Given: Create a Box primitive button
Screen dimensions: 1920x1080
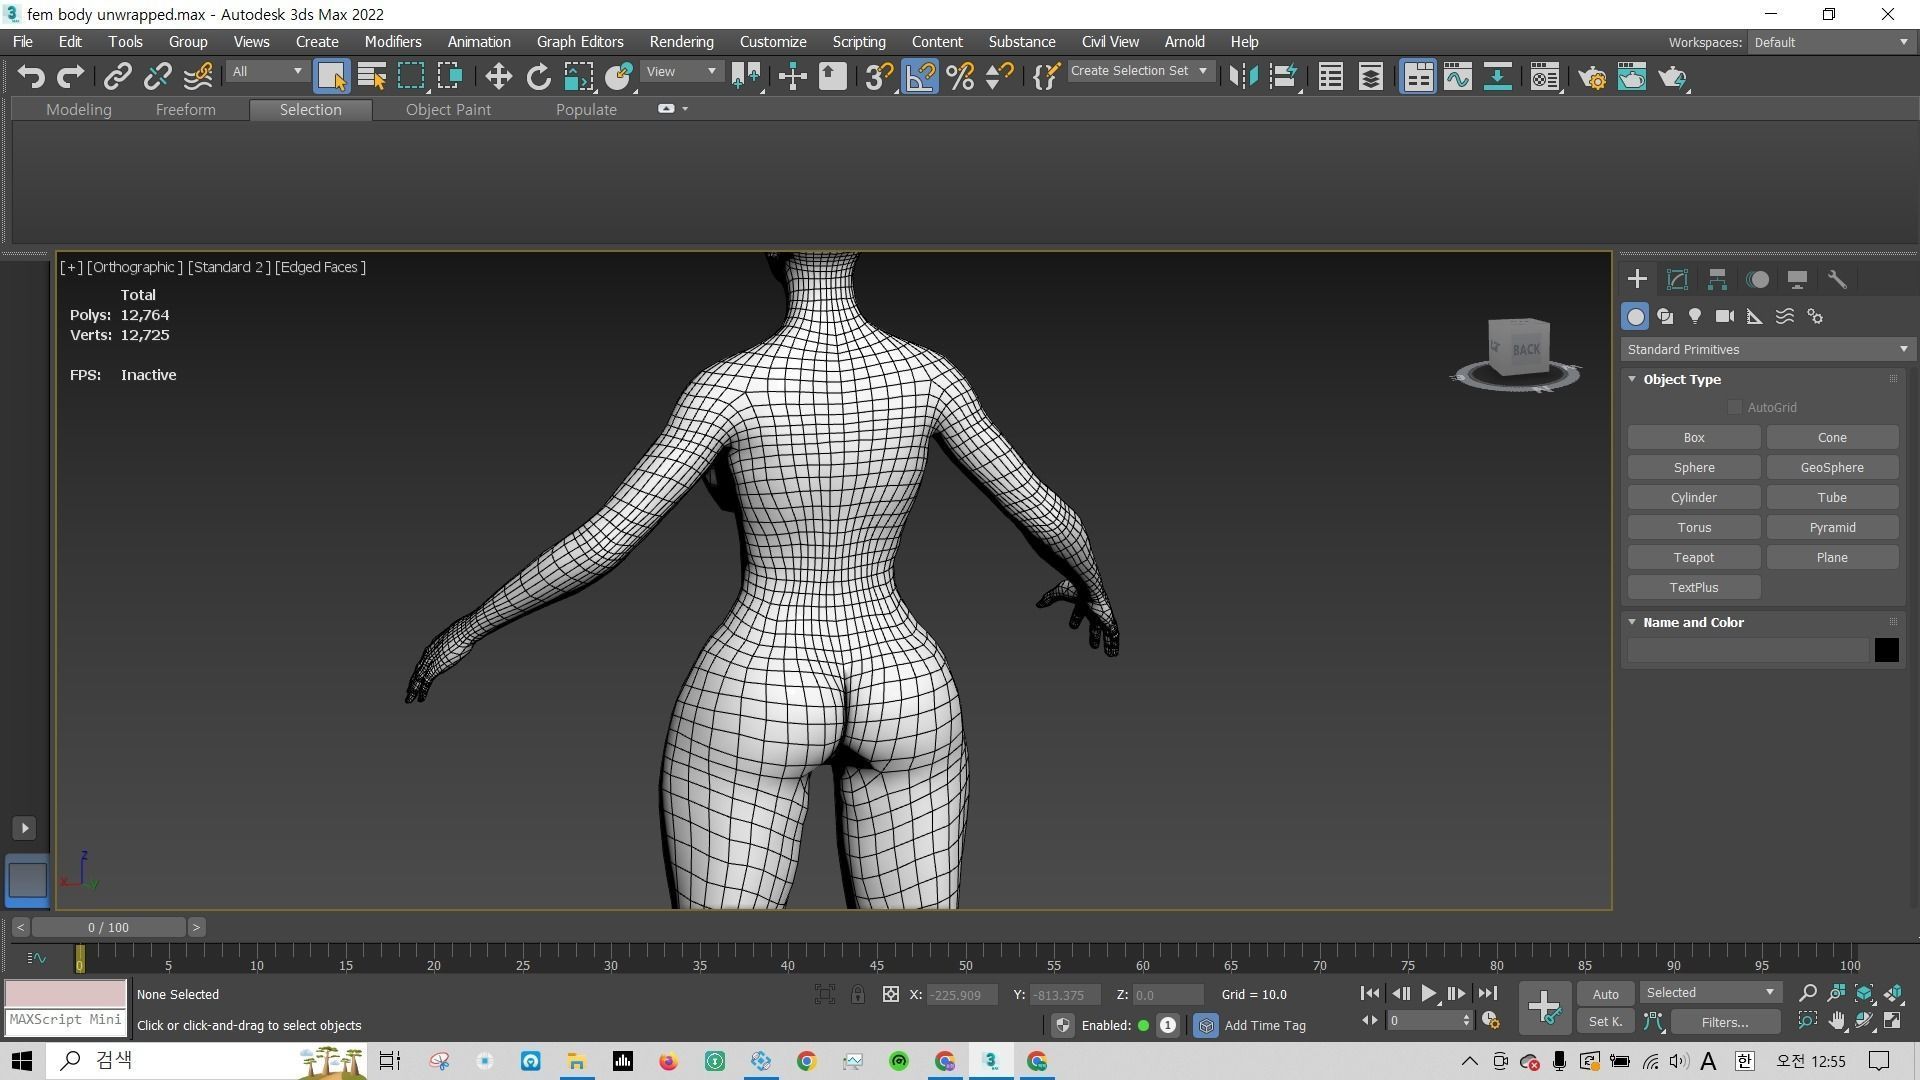Looking at the screenshot, I should (x=1694, y=437).
